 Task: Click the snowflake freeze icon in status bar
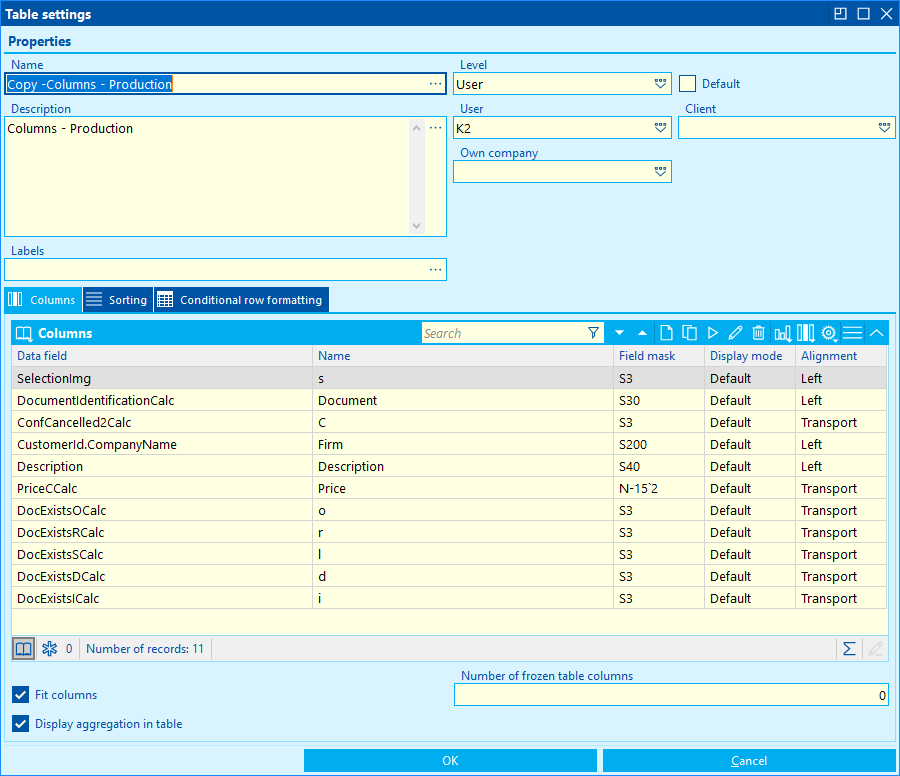(x=49, y=649)
